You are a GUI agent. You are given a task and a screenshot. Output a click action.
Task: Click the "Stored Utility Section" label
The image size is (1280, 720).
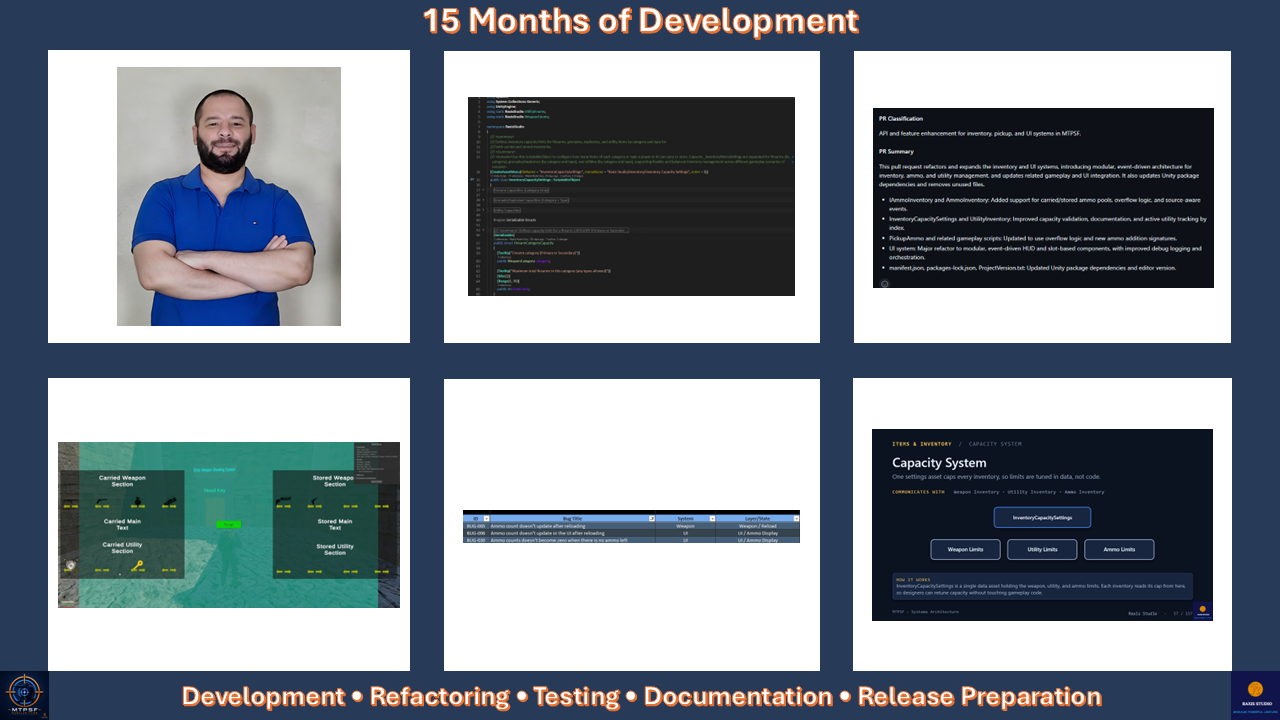point(335,549)
